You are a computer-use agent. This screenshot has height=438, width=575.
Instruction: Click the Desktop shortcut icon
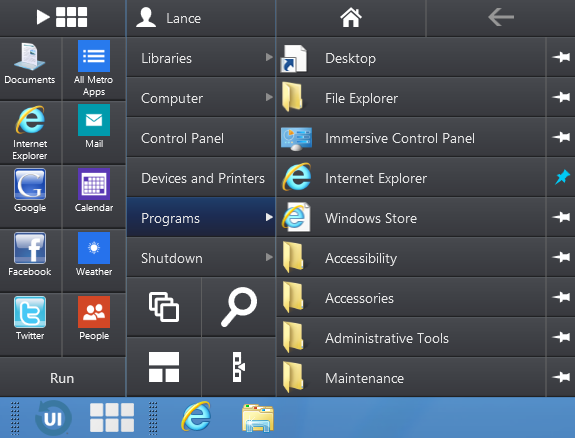click(293, 58)
